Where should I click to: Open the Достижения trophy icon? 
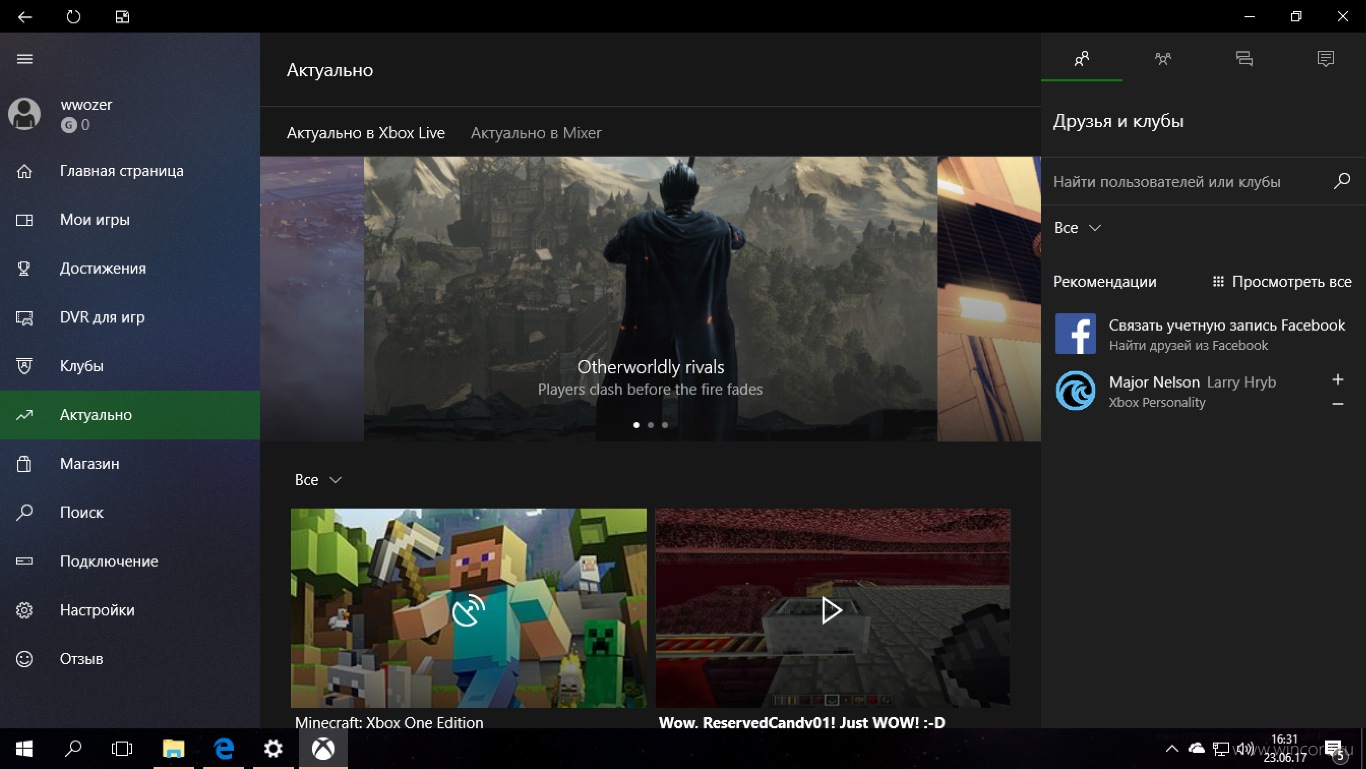click(25, 268)
